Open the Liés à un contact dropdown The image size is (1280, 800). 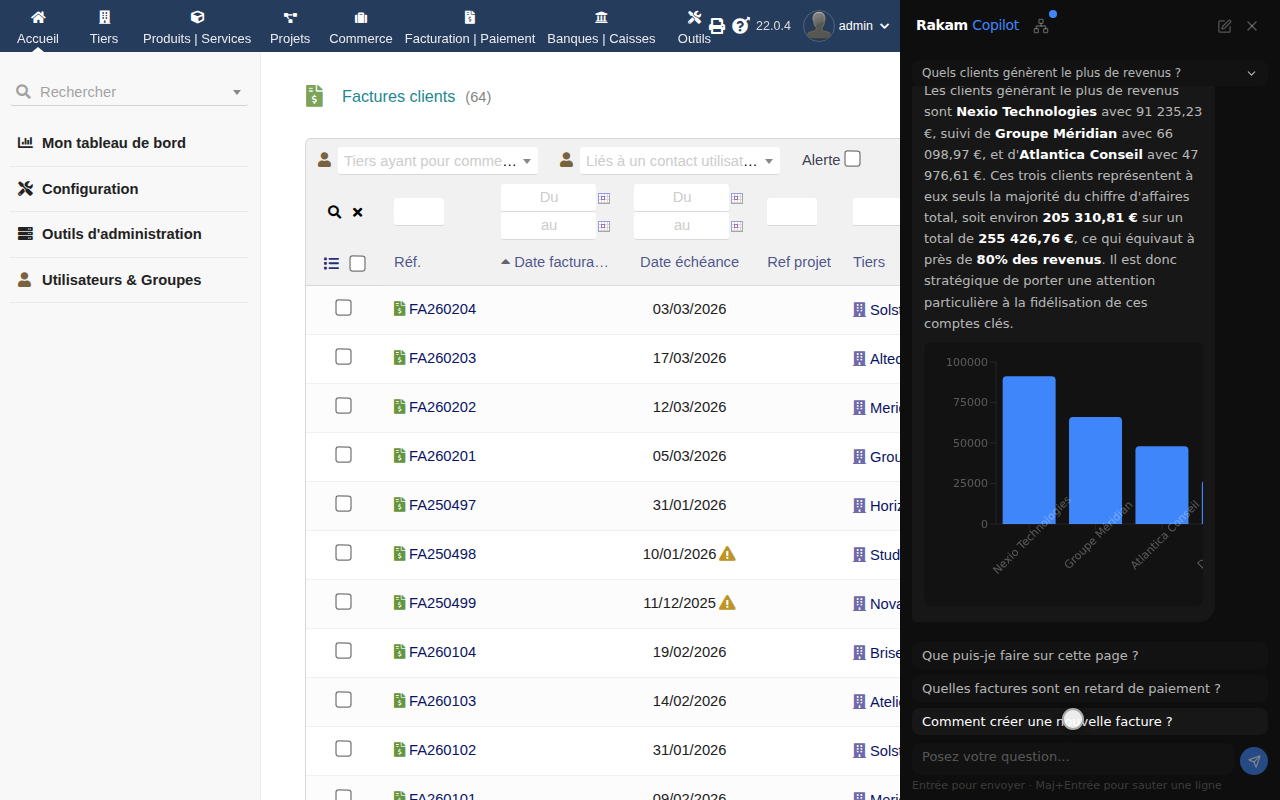pyautogui.click(x=680, y=161)
